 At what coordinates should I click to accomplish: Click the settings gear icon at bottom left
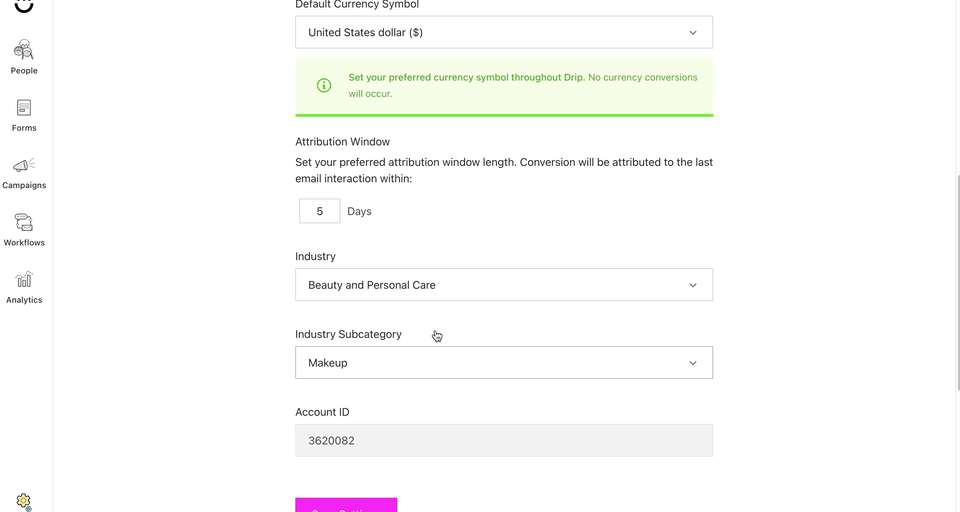click(23, 501)
